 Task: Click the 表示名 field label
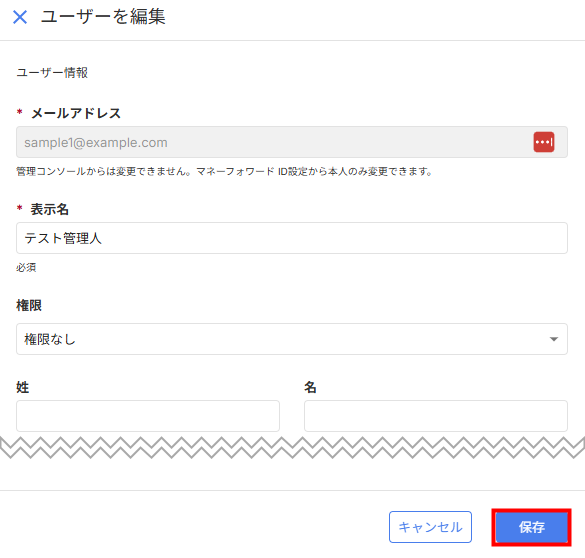[50, 209]
